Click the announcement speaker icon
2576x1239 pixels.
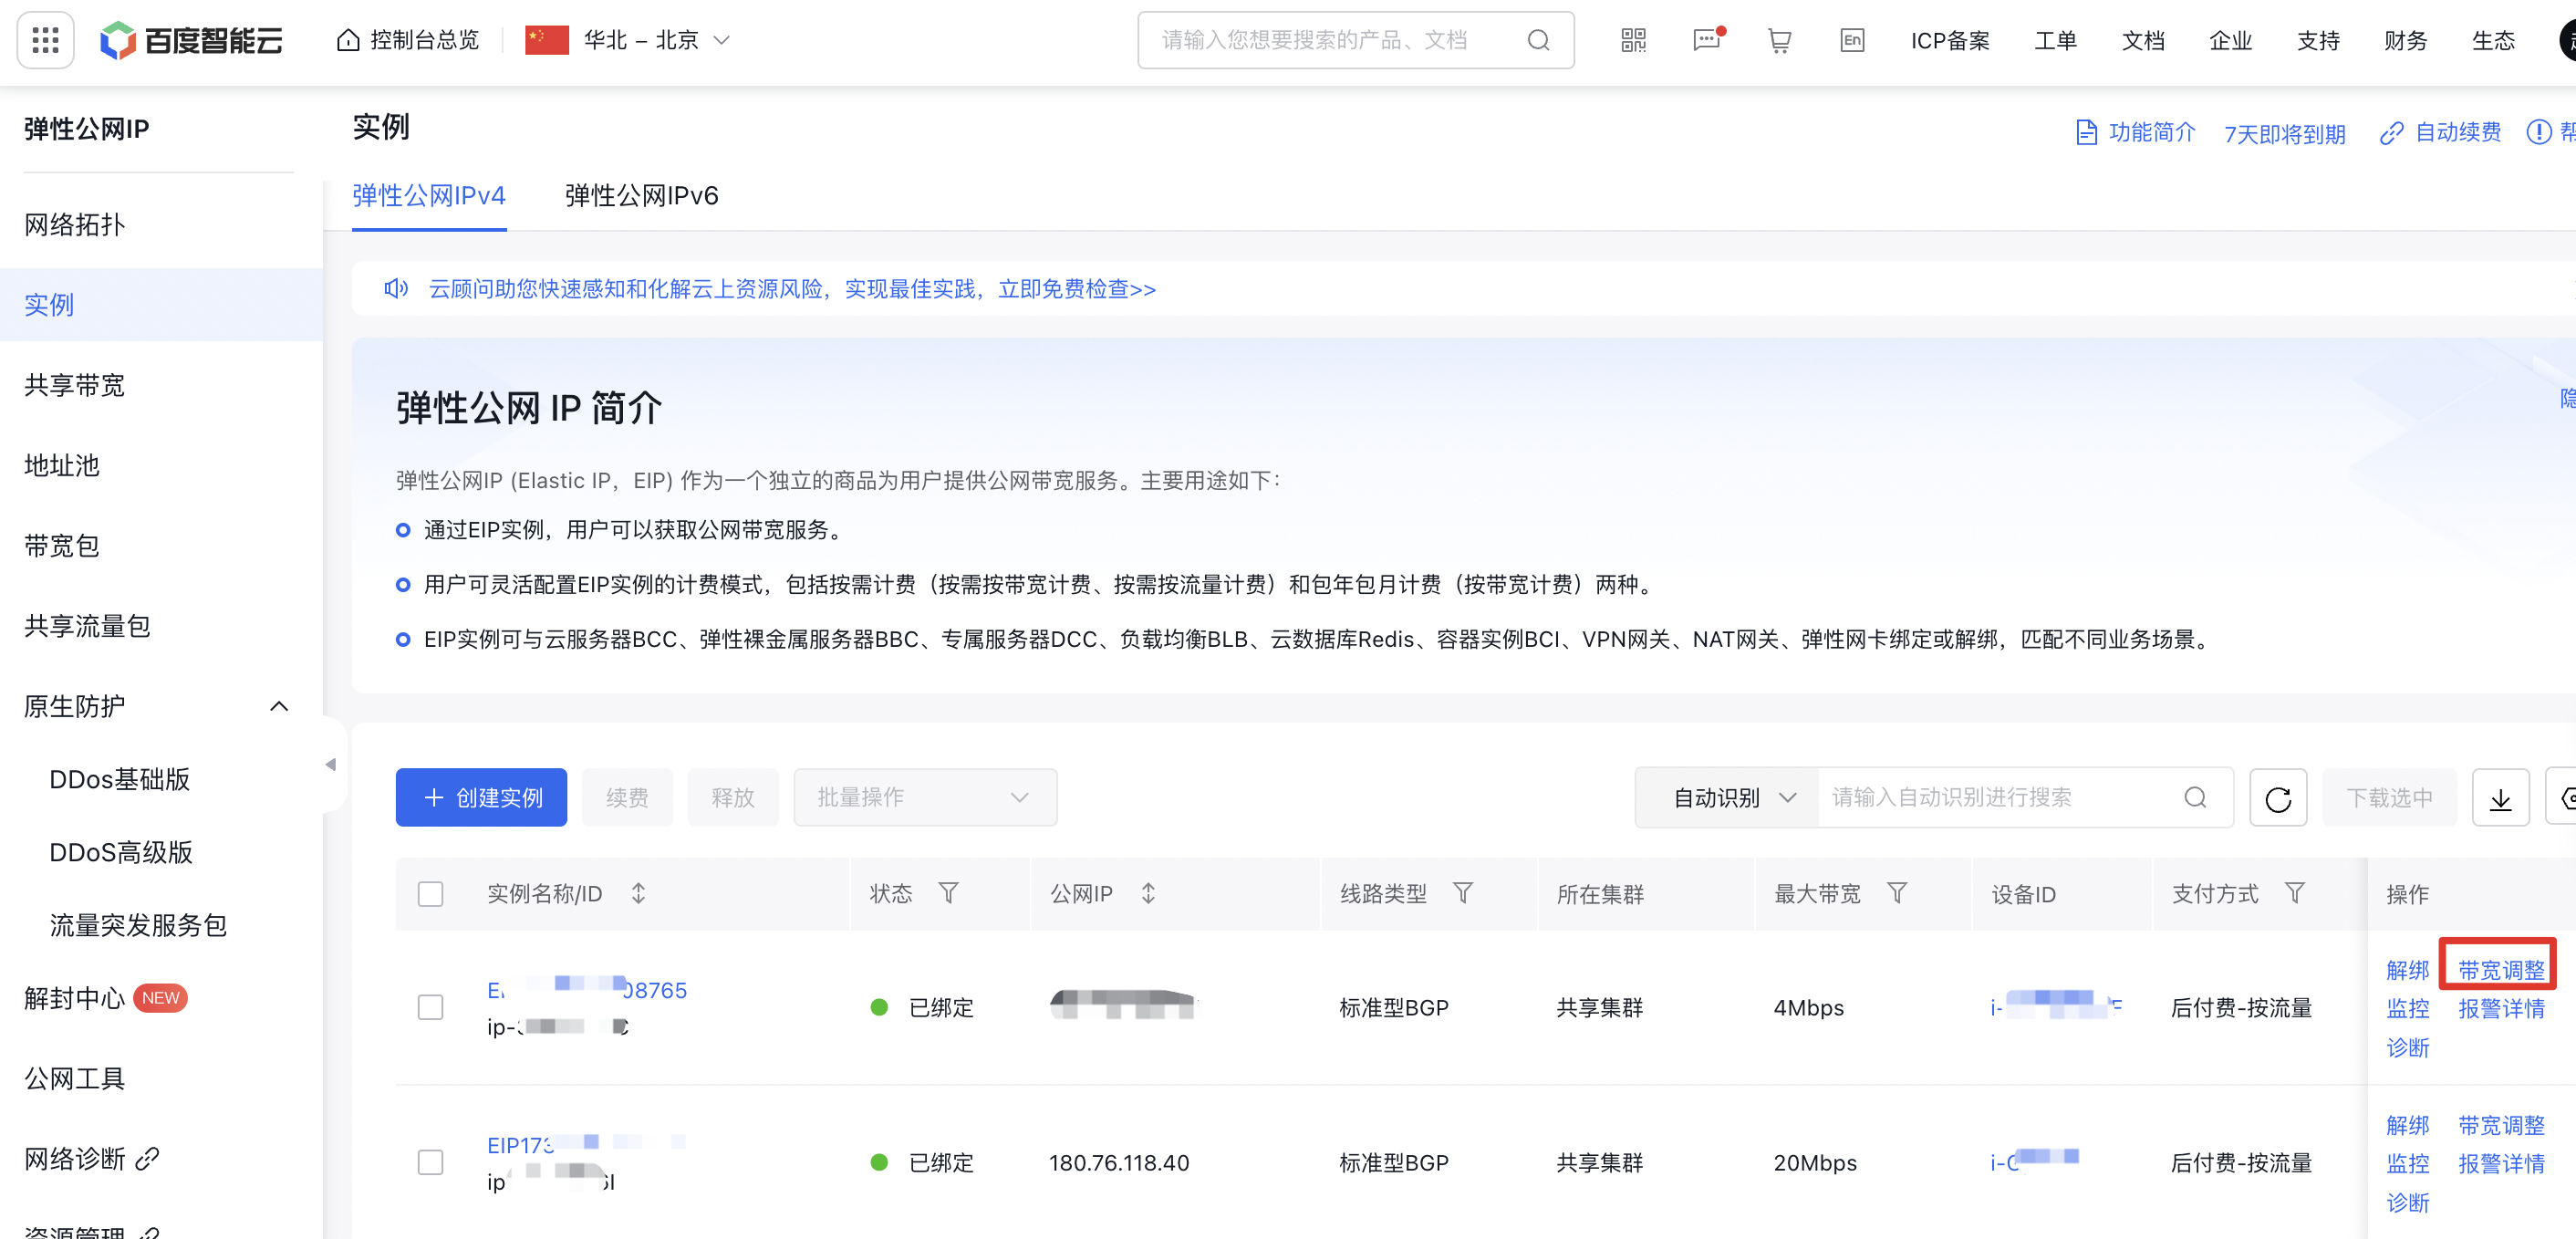pos(396,289)
